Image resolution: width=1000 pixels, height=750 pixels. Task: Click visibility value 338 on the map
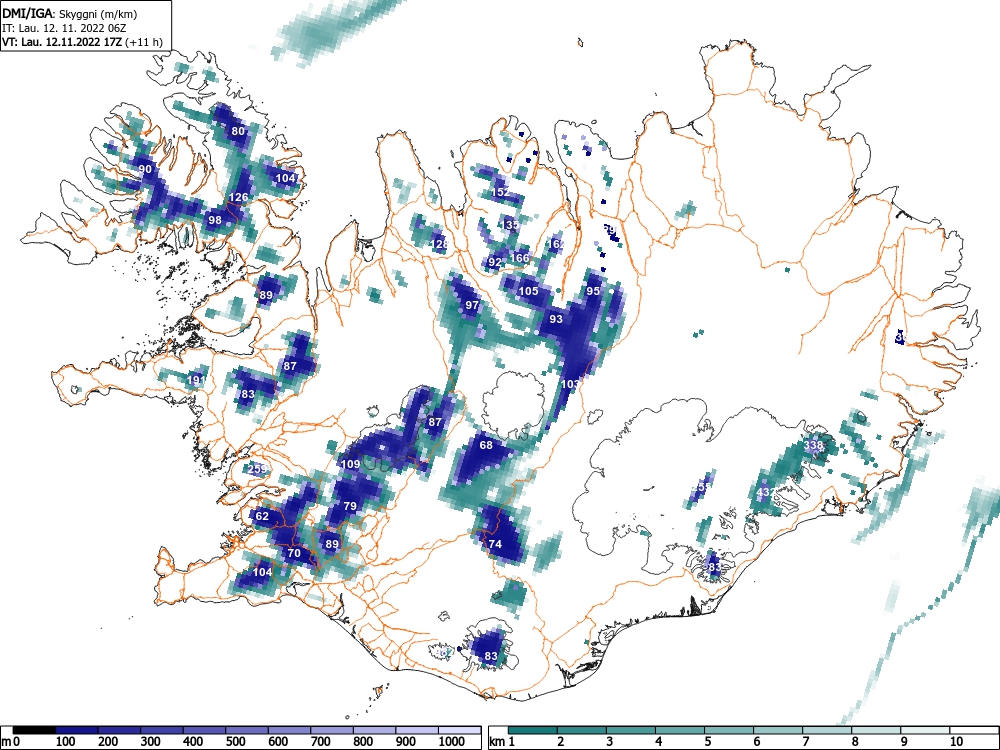813,445
